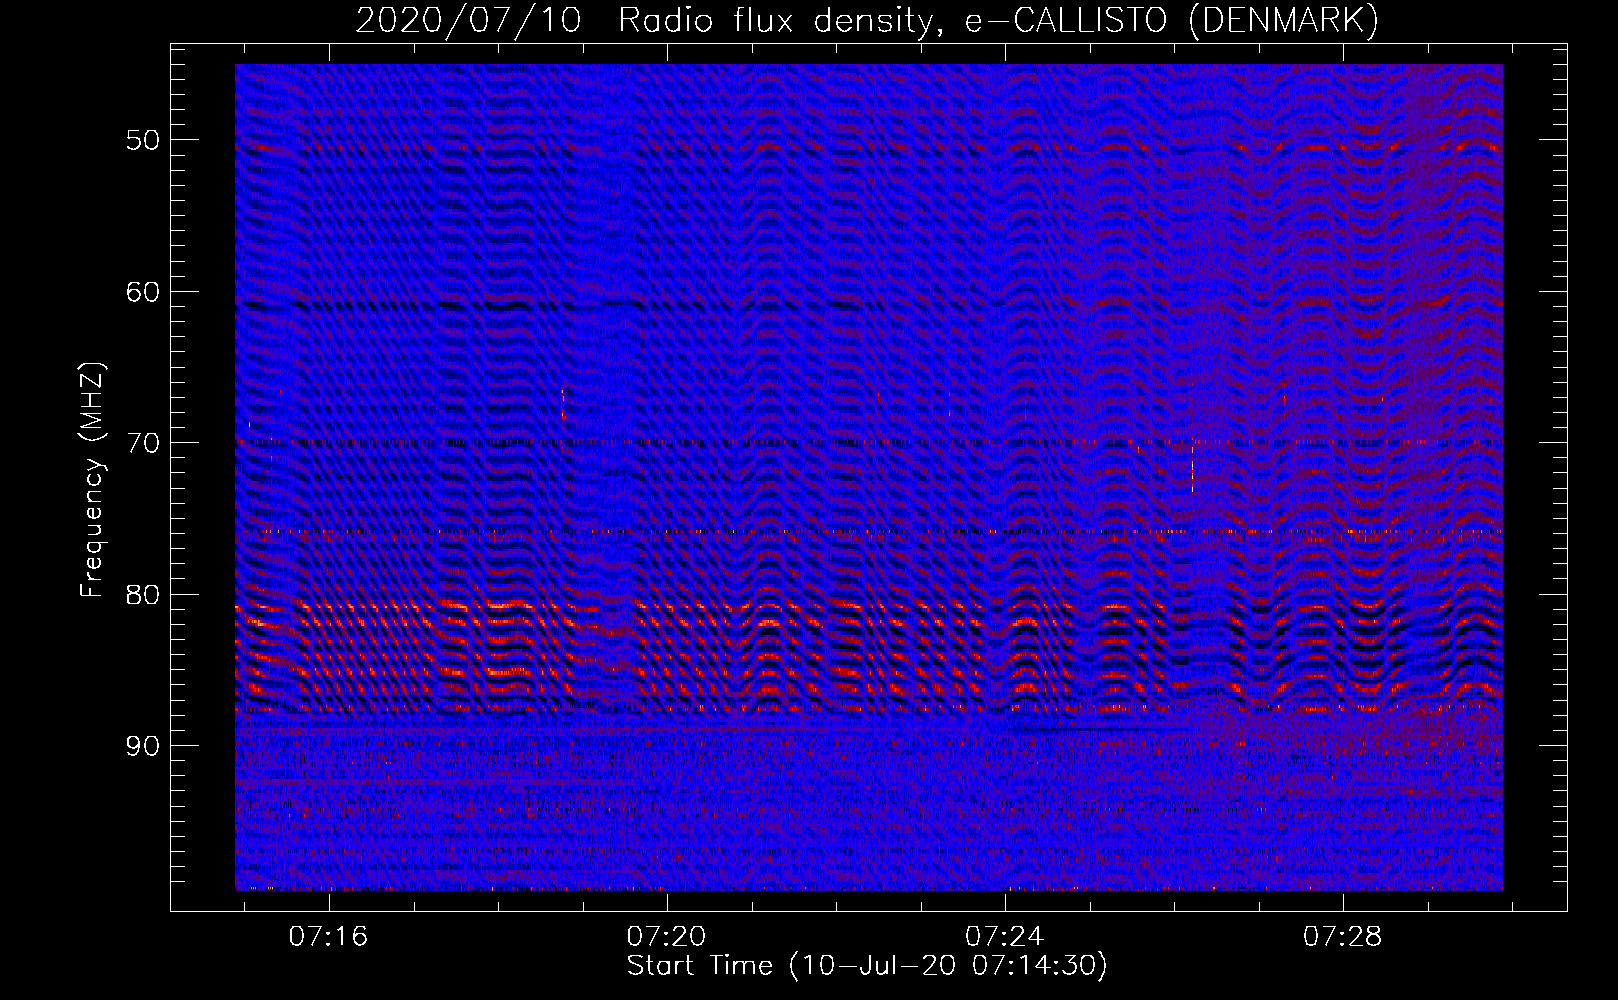Click the 07:24 time tick label
Screen dimensions: 1618x1000
tap(1005, 936)
